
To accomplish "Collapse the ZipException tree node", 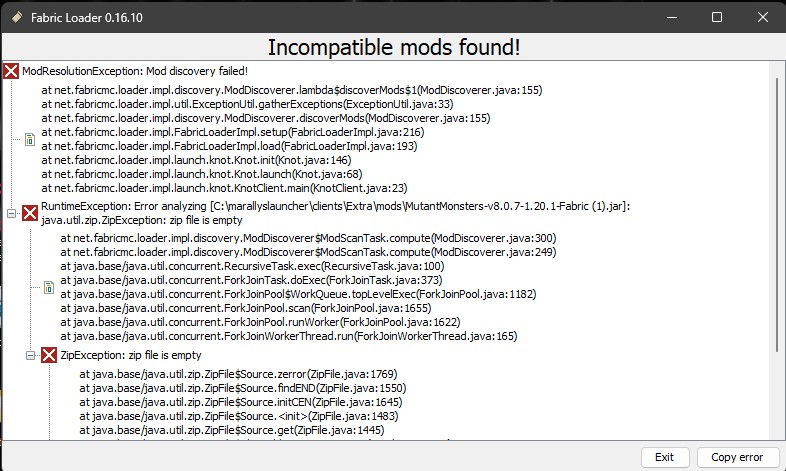I will coord(31,355).
